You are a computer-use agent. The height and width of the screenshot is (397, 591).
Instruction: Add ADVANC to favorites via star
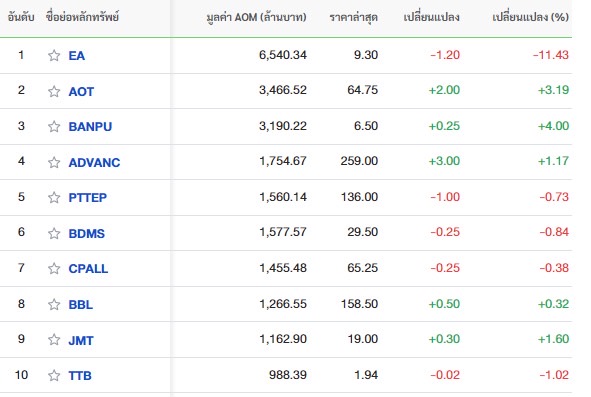(54, 162)
